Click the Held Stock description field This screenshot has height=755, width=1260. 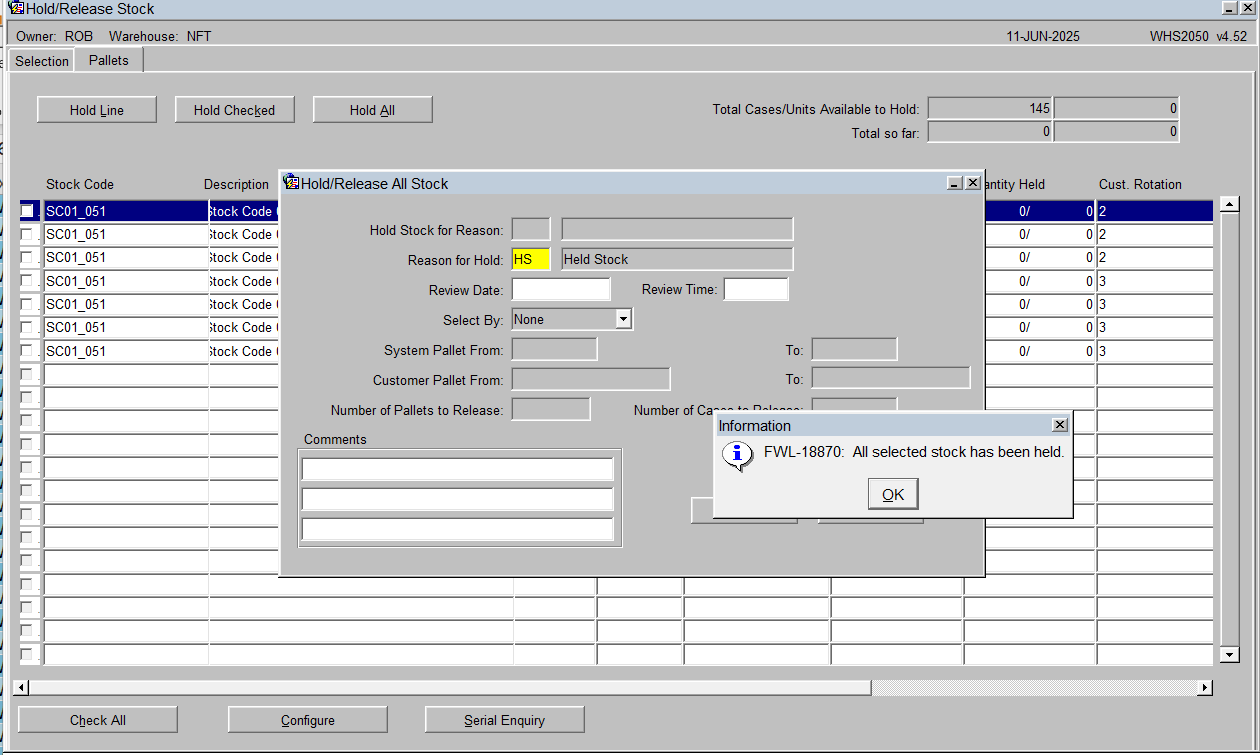677,259
